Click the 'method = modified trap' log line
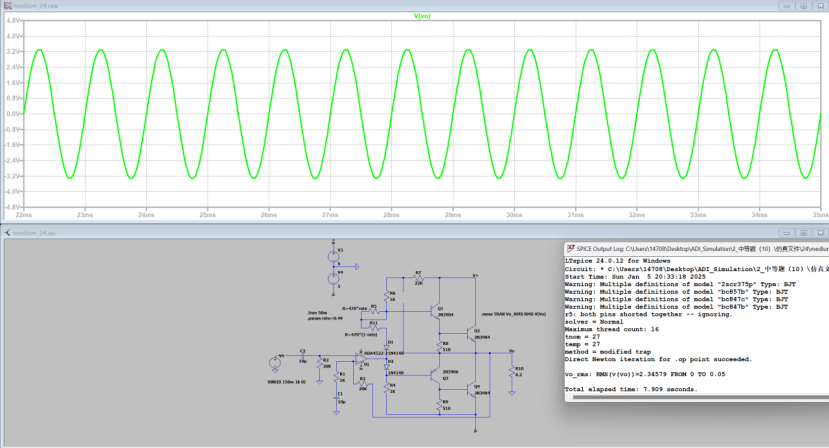 pyautogui.click(x=608, y=352)
